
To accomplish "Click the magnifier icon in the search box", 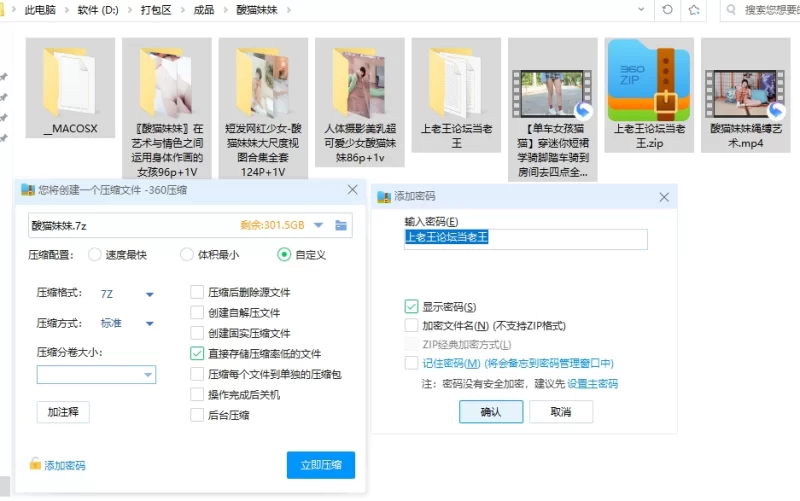I will click(731, 10).
